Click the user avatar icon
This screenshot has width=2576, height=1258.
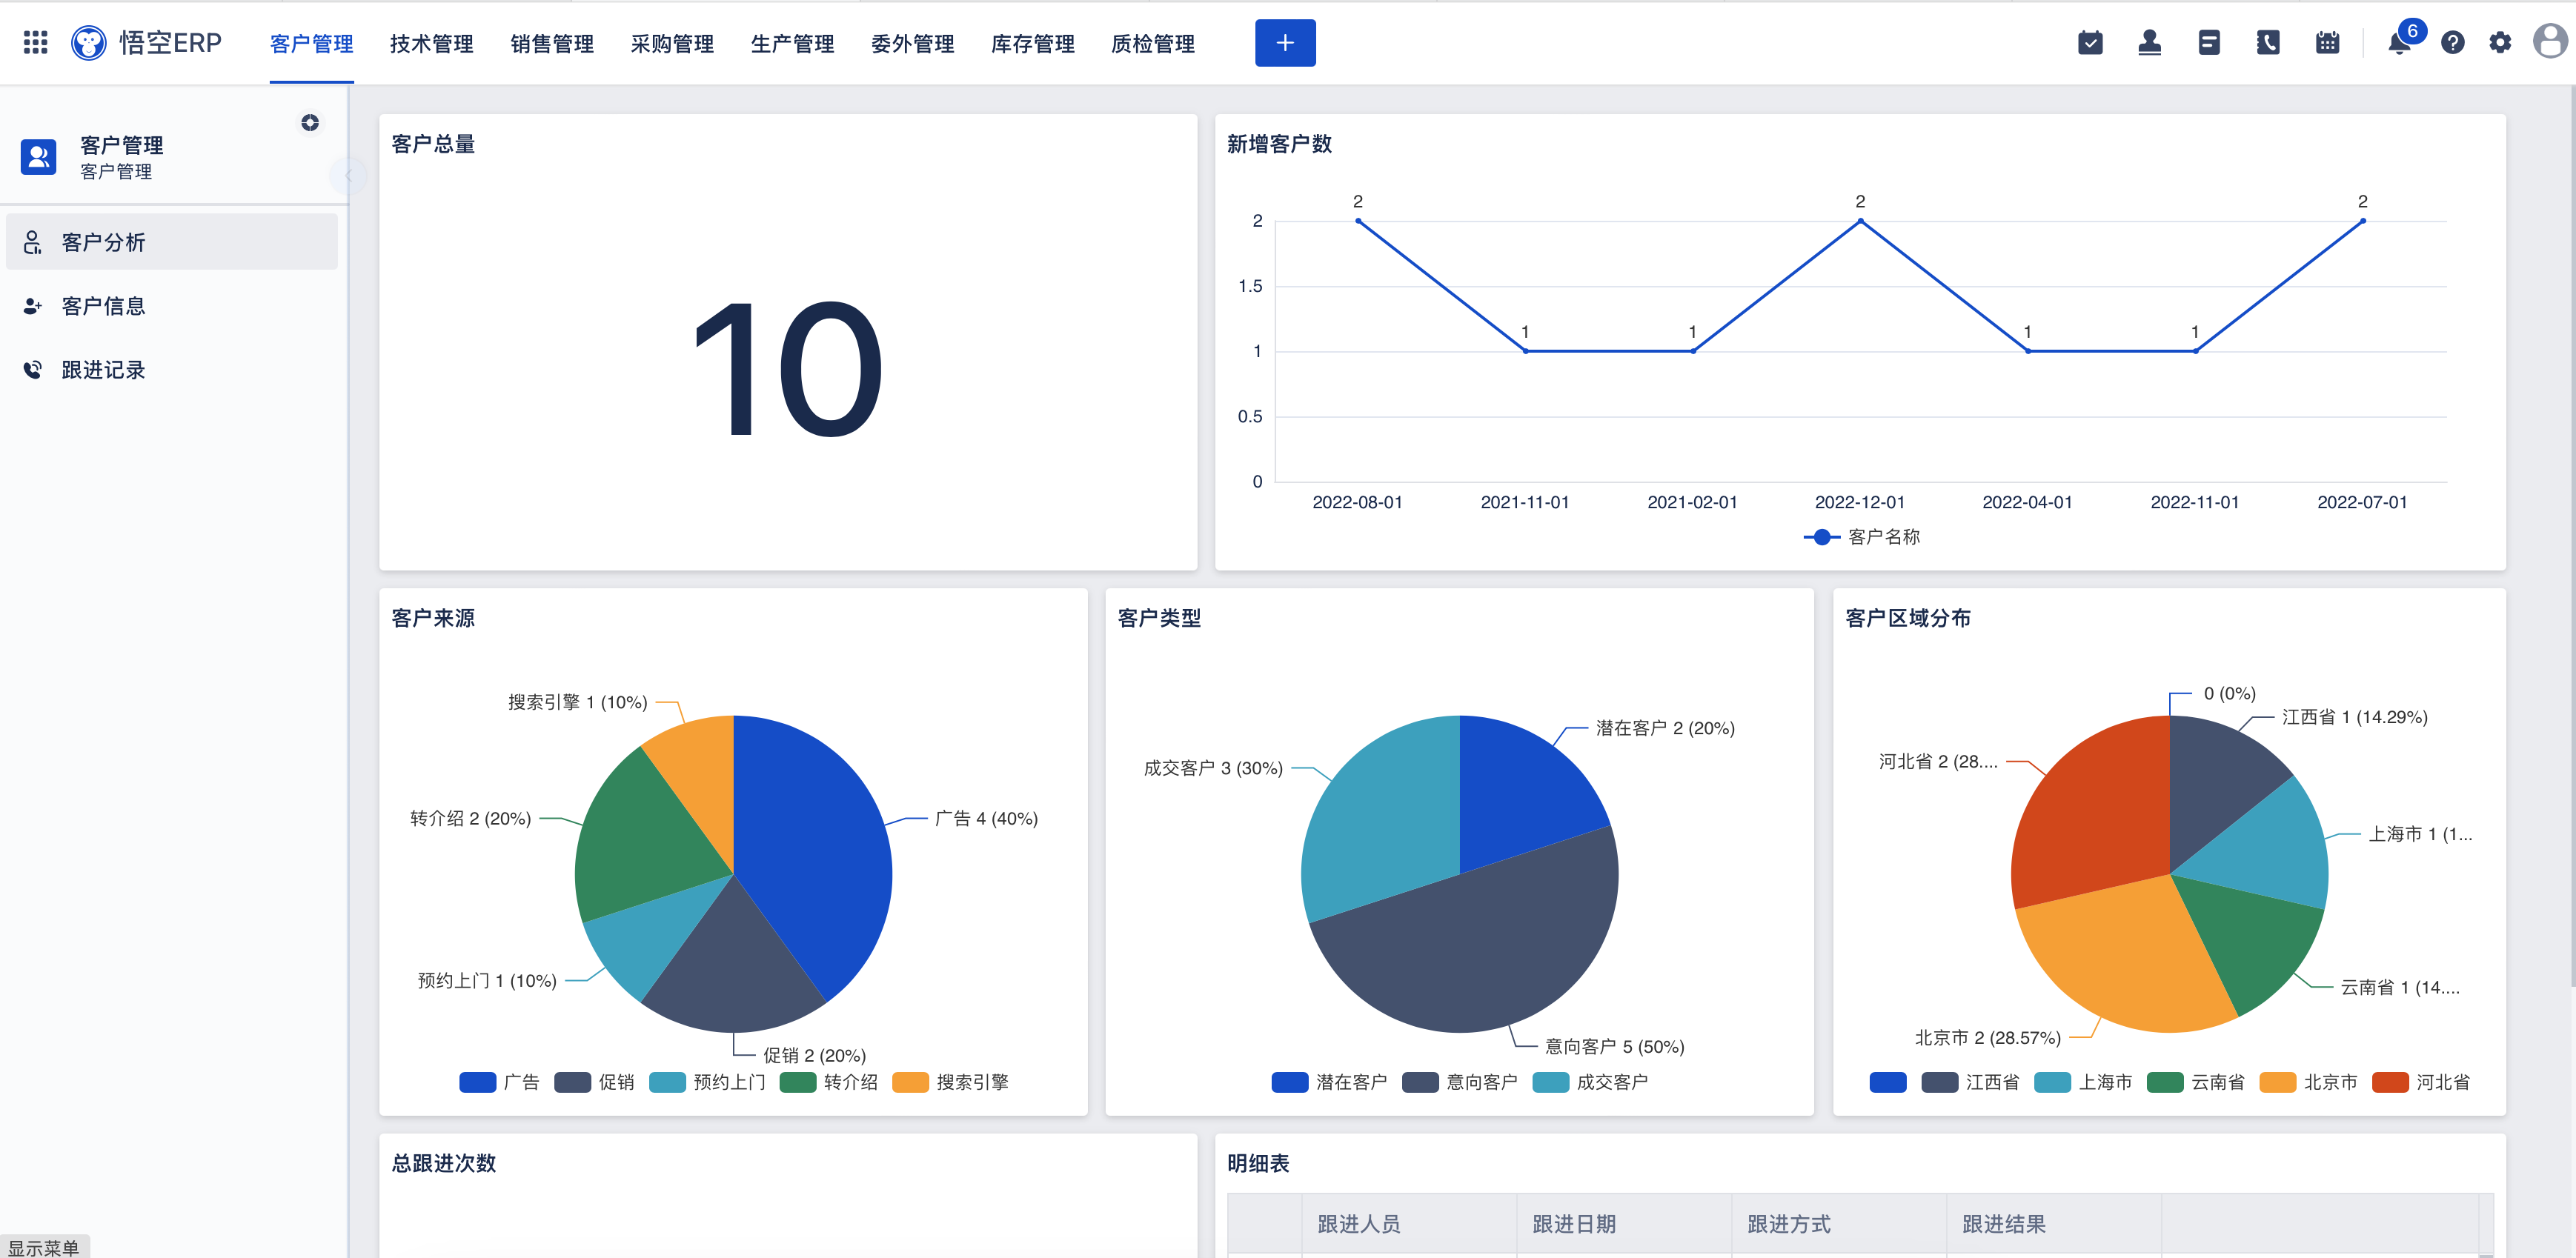pos(2550,42)
